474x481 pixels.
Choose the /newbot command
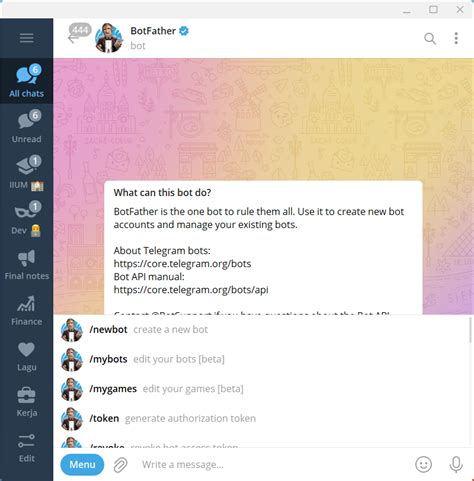tap(262, 330)
